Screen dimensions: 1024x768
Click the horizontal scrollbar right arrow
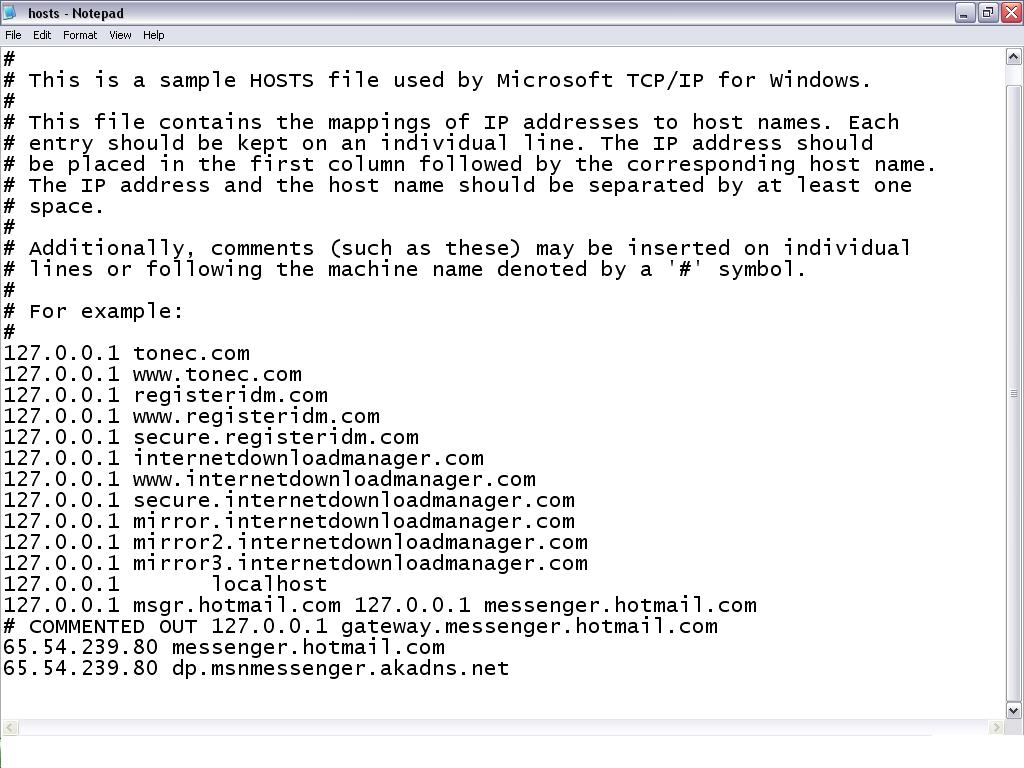point(996,728)
